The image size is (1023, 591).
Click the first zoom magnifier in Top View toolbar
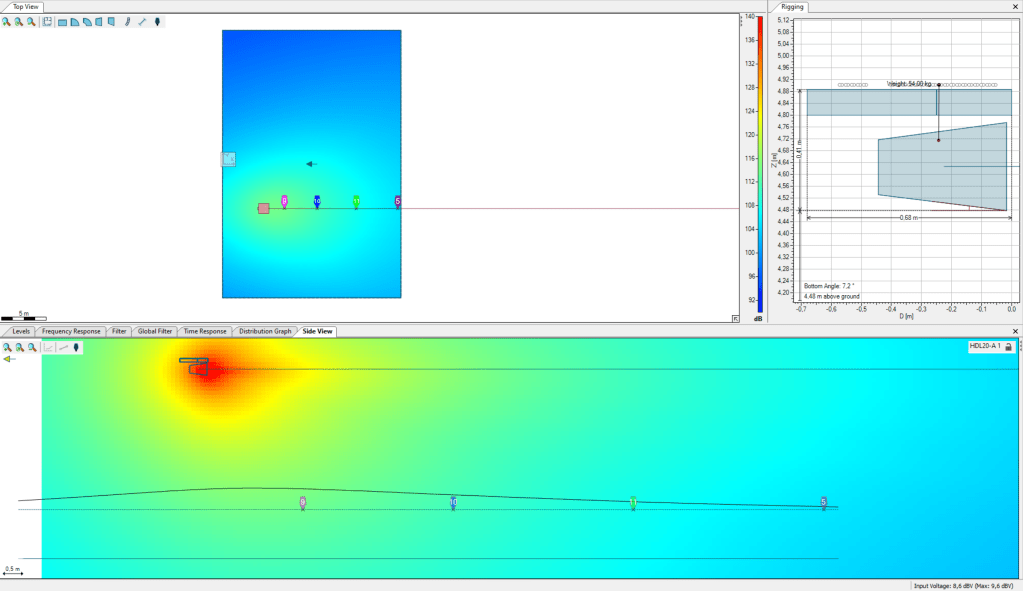pos(7,21)
